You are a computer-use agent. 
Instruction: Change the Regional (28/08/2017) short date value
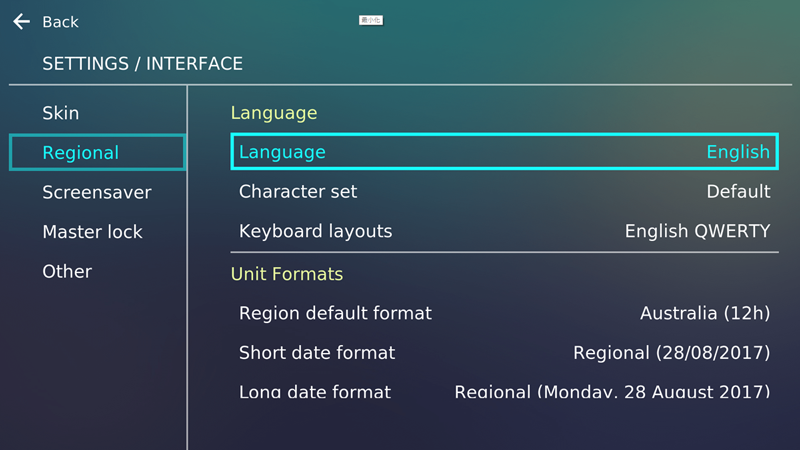(671, 353)
